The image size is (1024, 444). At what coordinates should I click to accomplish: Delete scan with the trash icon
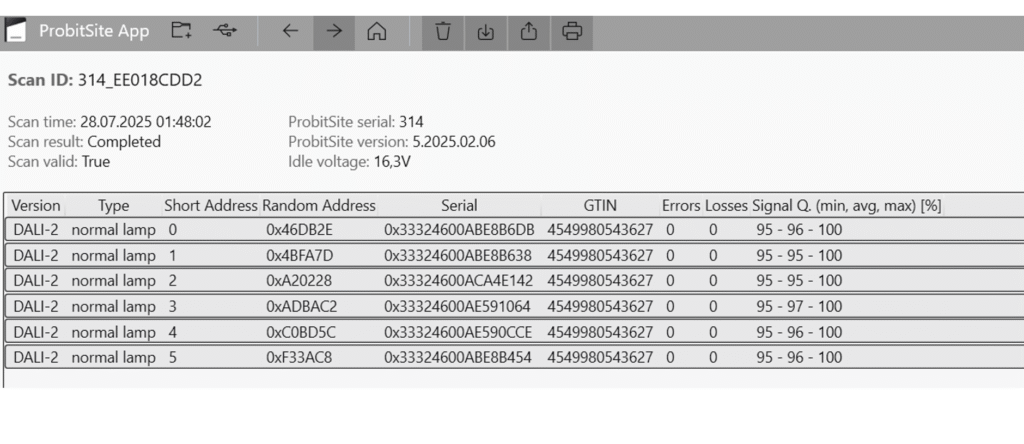tap(443, 31)
